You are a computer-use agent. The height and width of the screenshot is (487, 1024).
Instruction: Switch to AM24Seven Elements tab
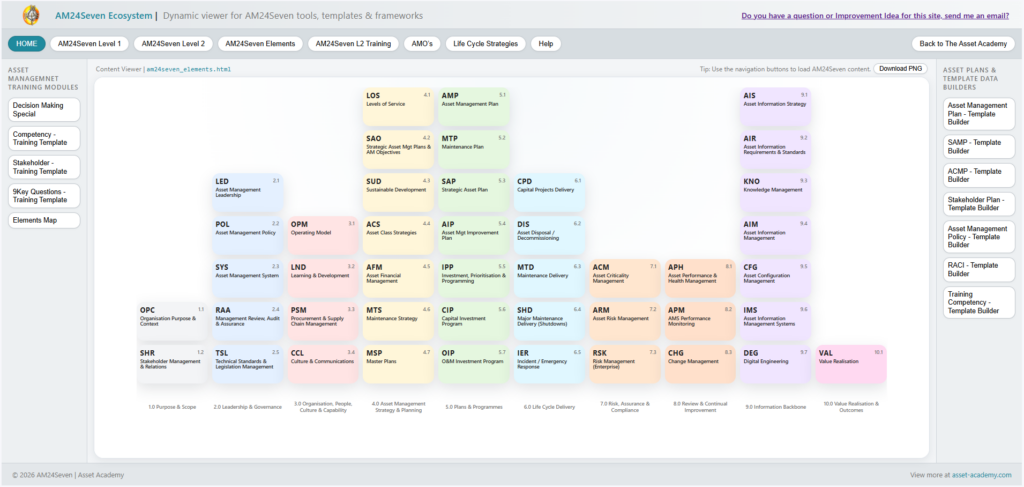260,44
